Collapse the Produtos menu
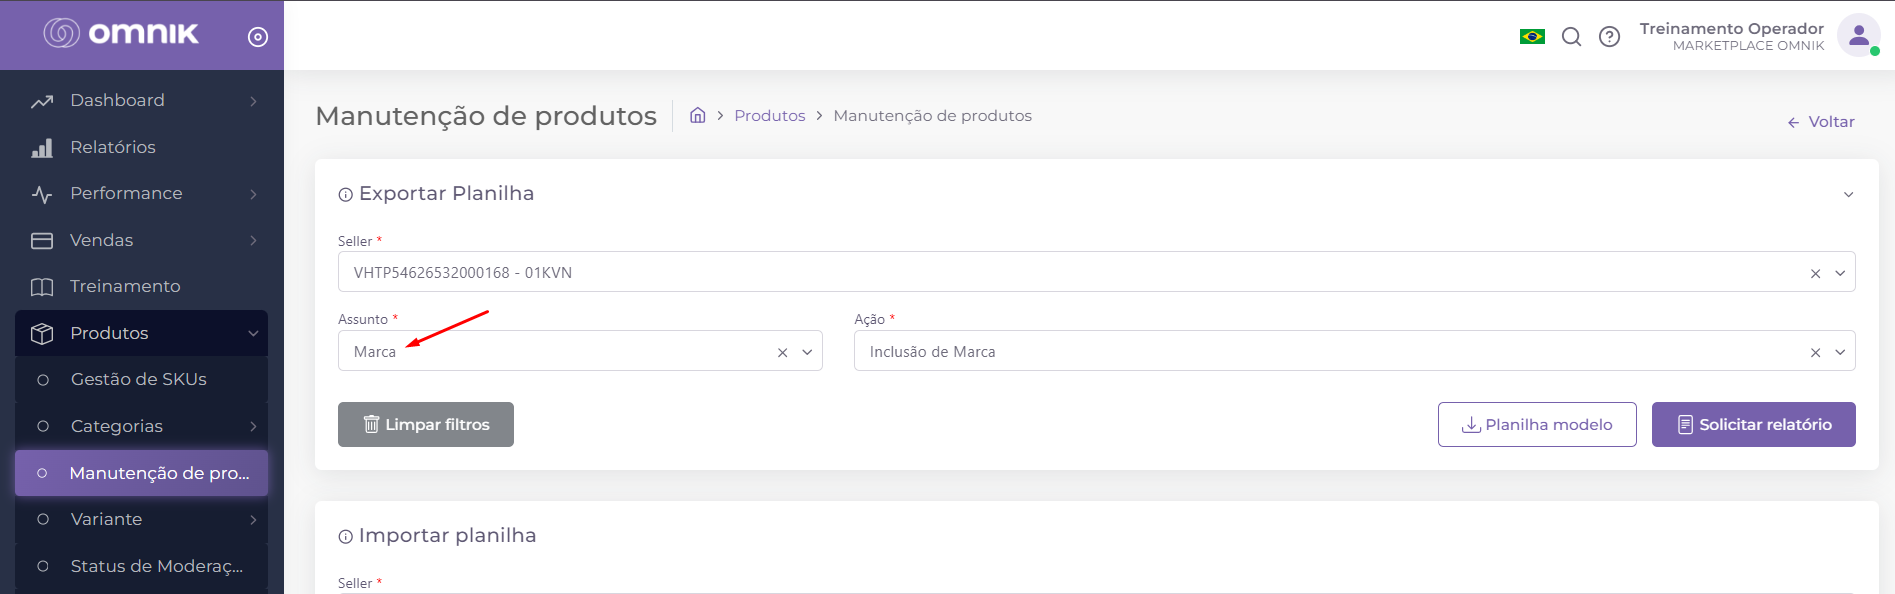Screen dimensions: 1895x594 pos(141,333)
